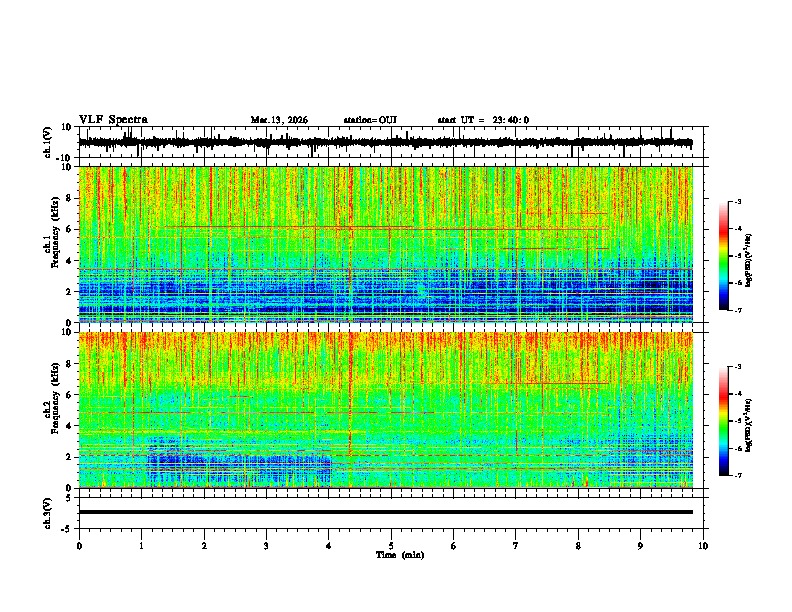The height and width of the screenshot is (612, 792).
Task: Click the "Mar.13, 2026" date text
Action: tap(279, 120)
